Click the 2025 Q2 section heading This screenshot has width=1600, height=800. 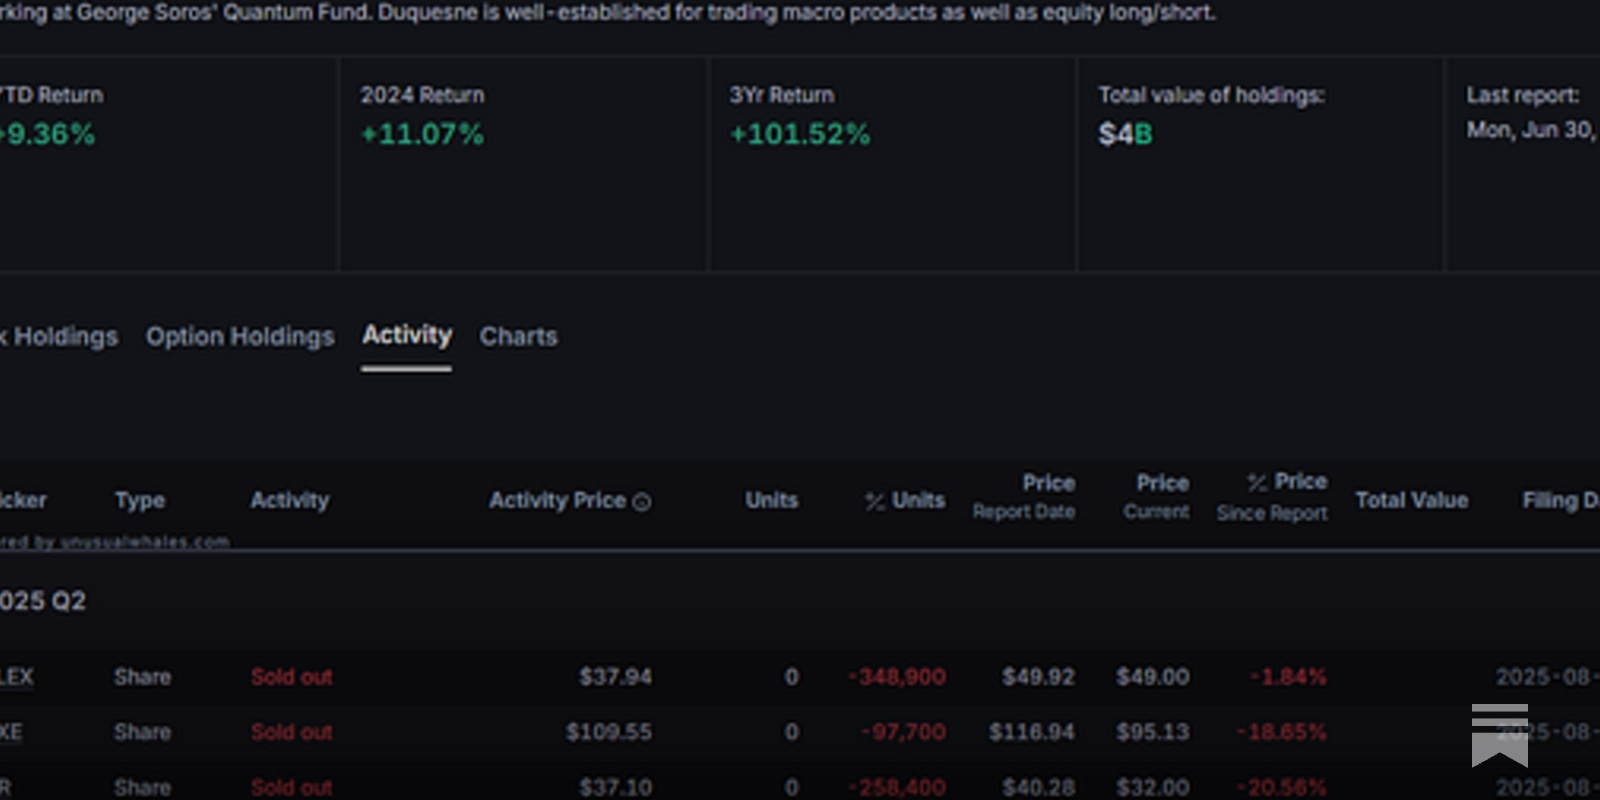tap(43, 601)
